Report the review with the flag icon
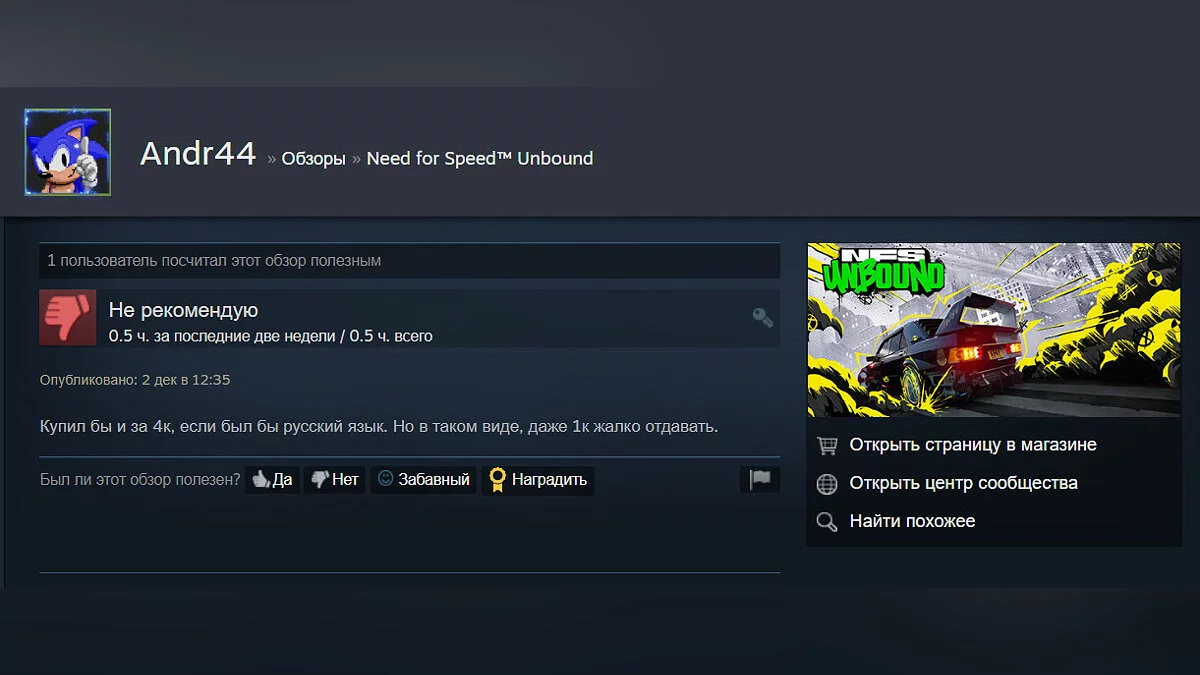Viewport: 1200px width, 675px height. [x=760, y=479]
